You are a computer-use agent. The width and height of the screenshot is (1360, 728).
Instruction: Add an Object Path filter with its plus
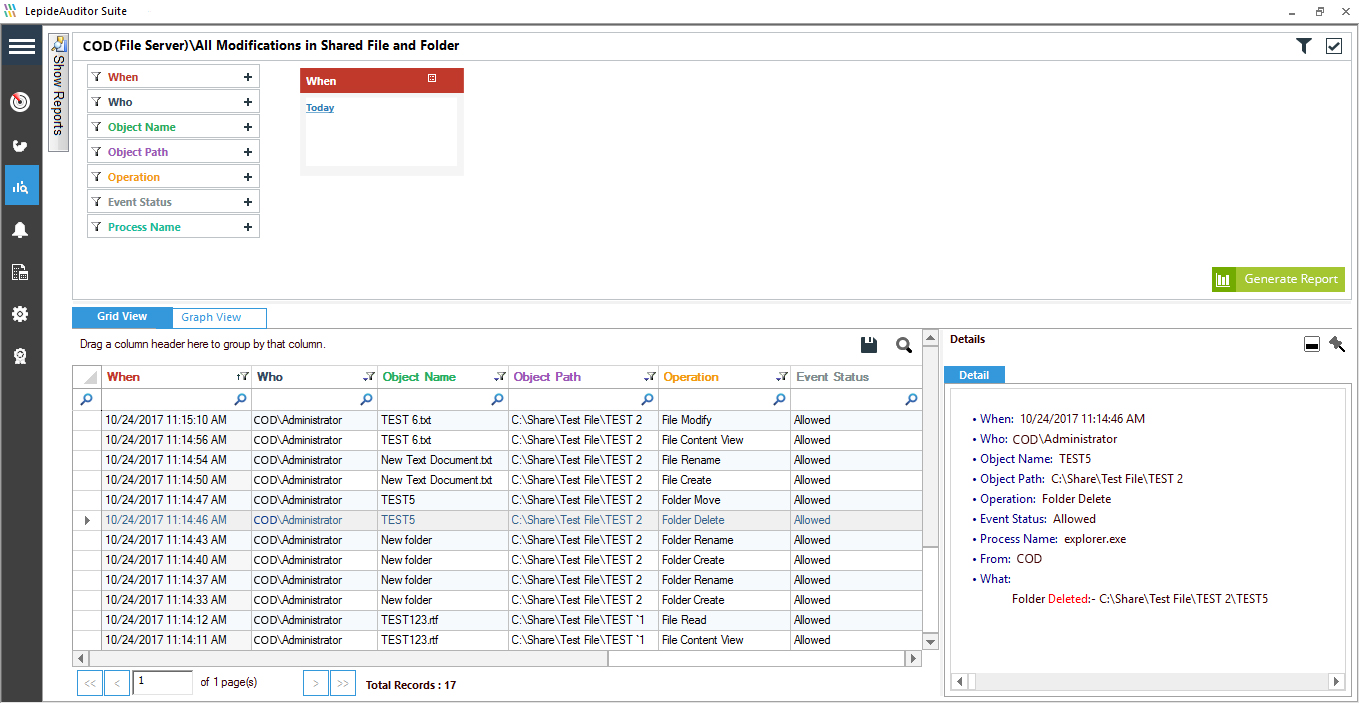[248, 152]
